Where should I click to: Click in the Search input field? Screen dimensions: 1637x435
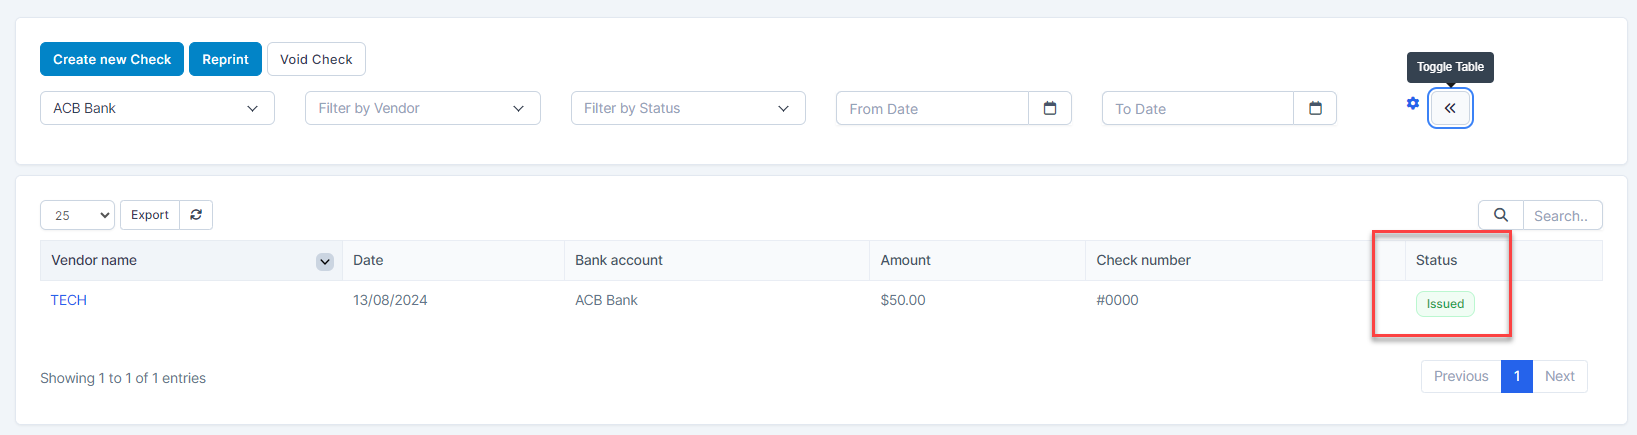1561,216
